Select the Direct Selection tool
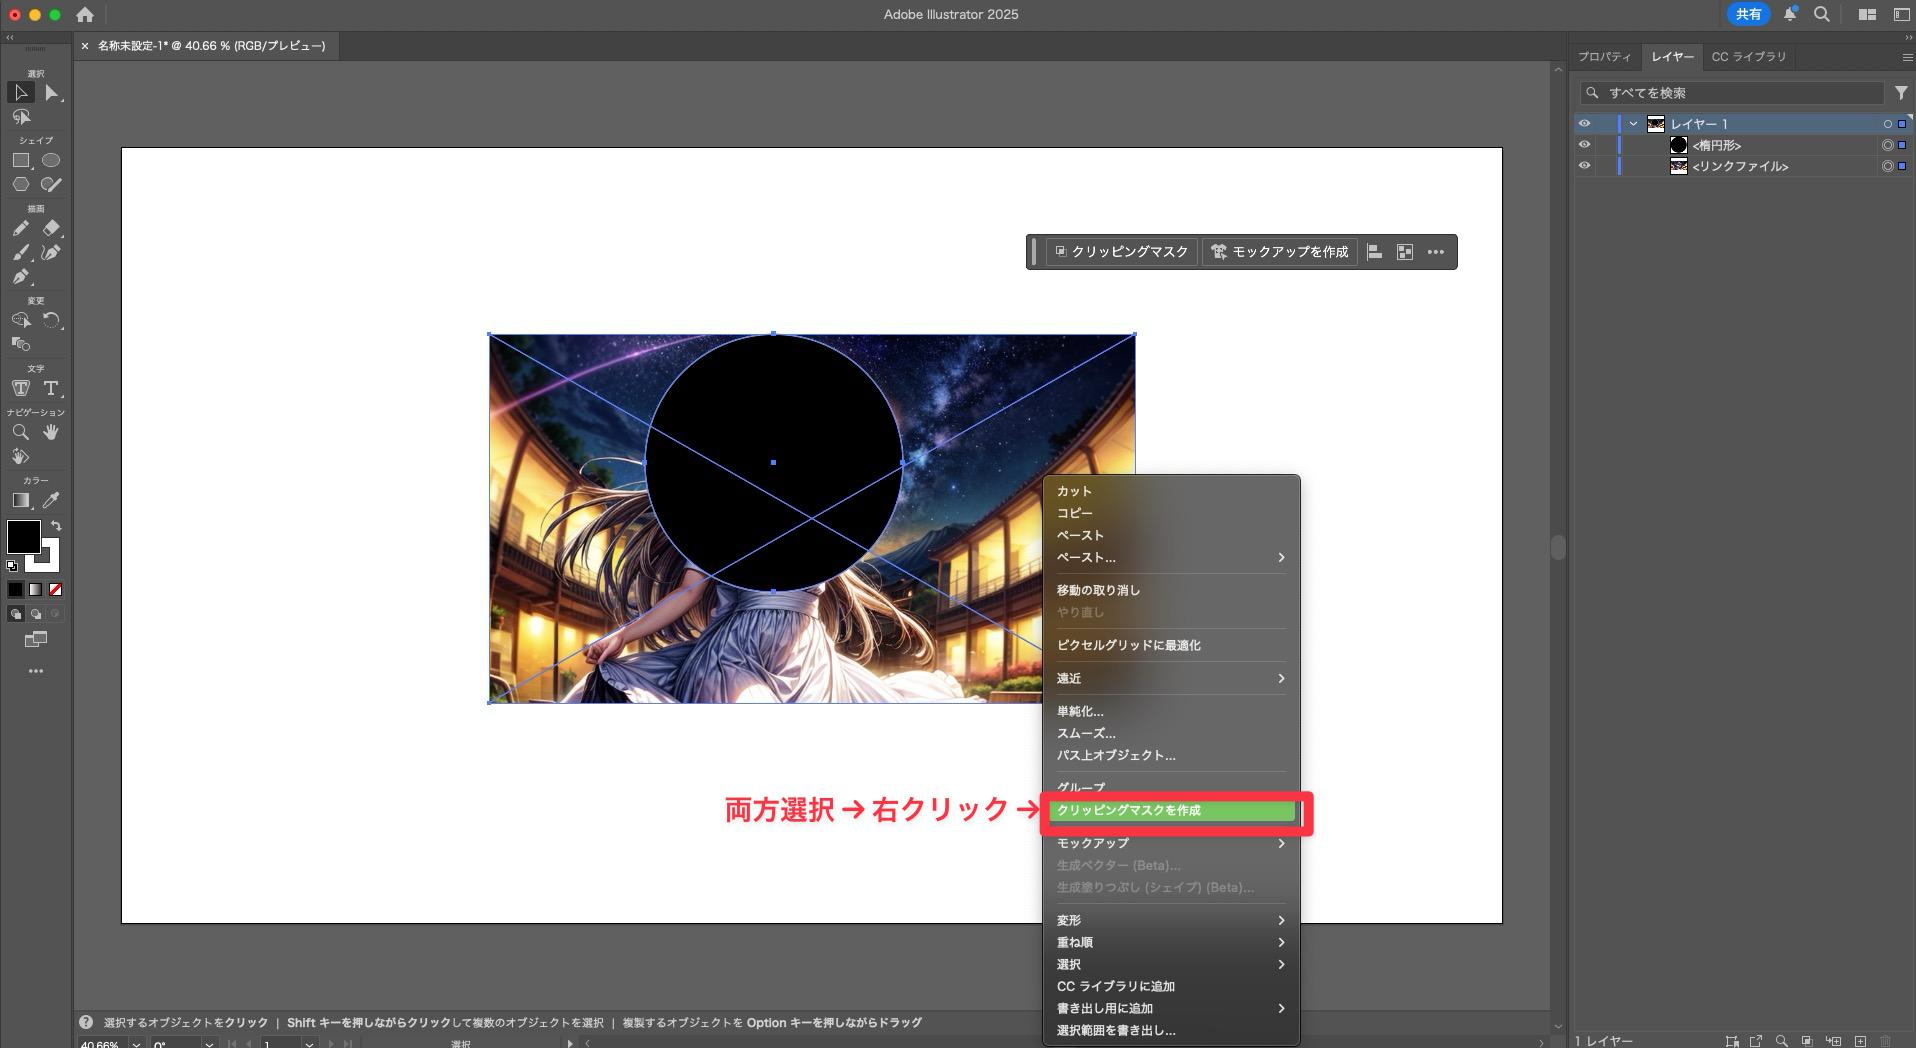The width and height of the screenshot is (1916, 1048). tap(52, 93)
